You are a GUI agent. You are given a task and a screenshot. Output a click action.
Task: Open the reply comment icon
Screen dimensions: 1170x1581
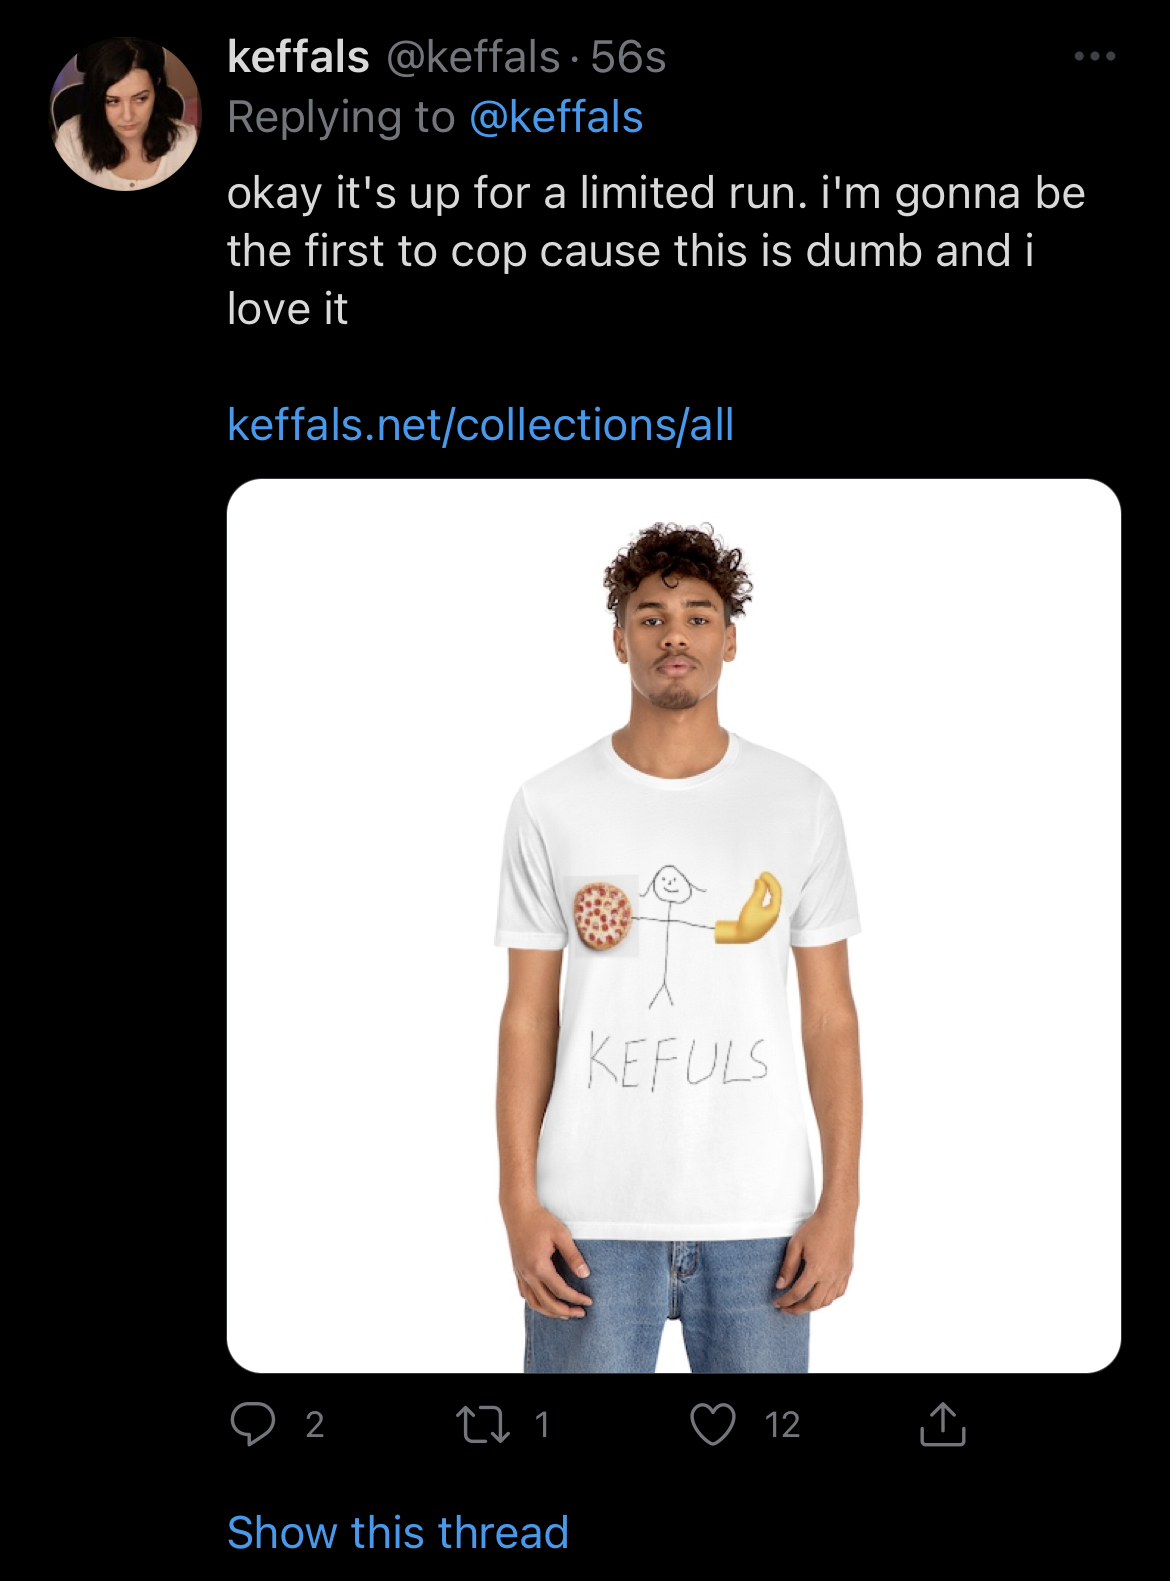tap(253, 1424)
